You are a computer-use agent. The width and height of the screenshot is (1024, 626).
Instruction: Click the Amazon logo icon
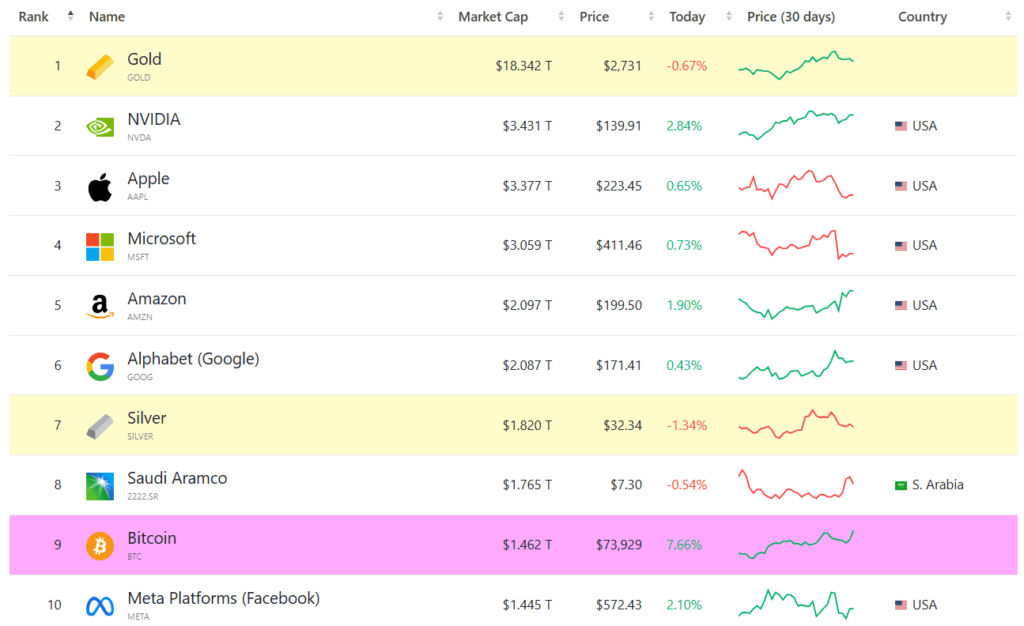point(100,306)
